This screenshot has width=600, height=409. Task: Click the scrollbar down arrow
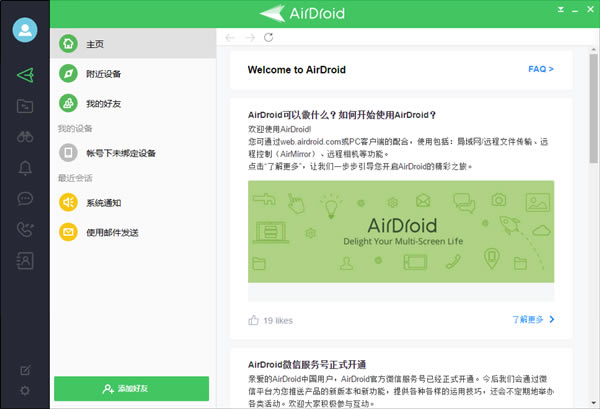tap(593, 403)
